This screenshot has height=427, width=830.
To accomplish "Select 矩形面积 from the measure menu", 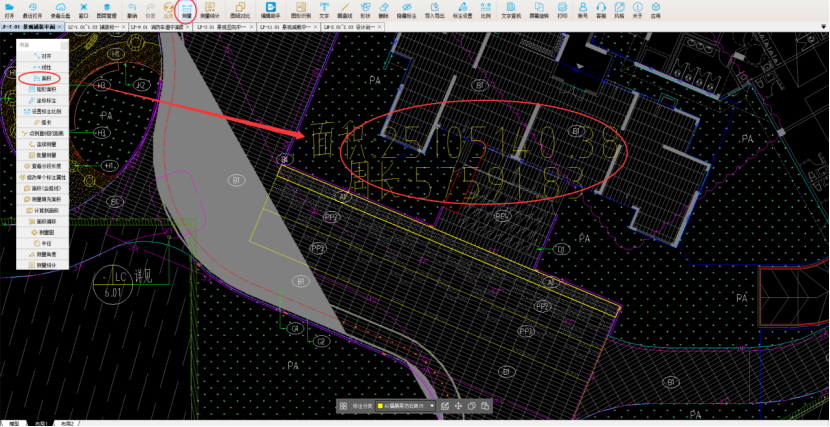I will coord(44,89).
